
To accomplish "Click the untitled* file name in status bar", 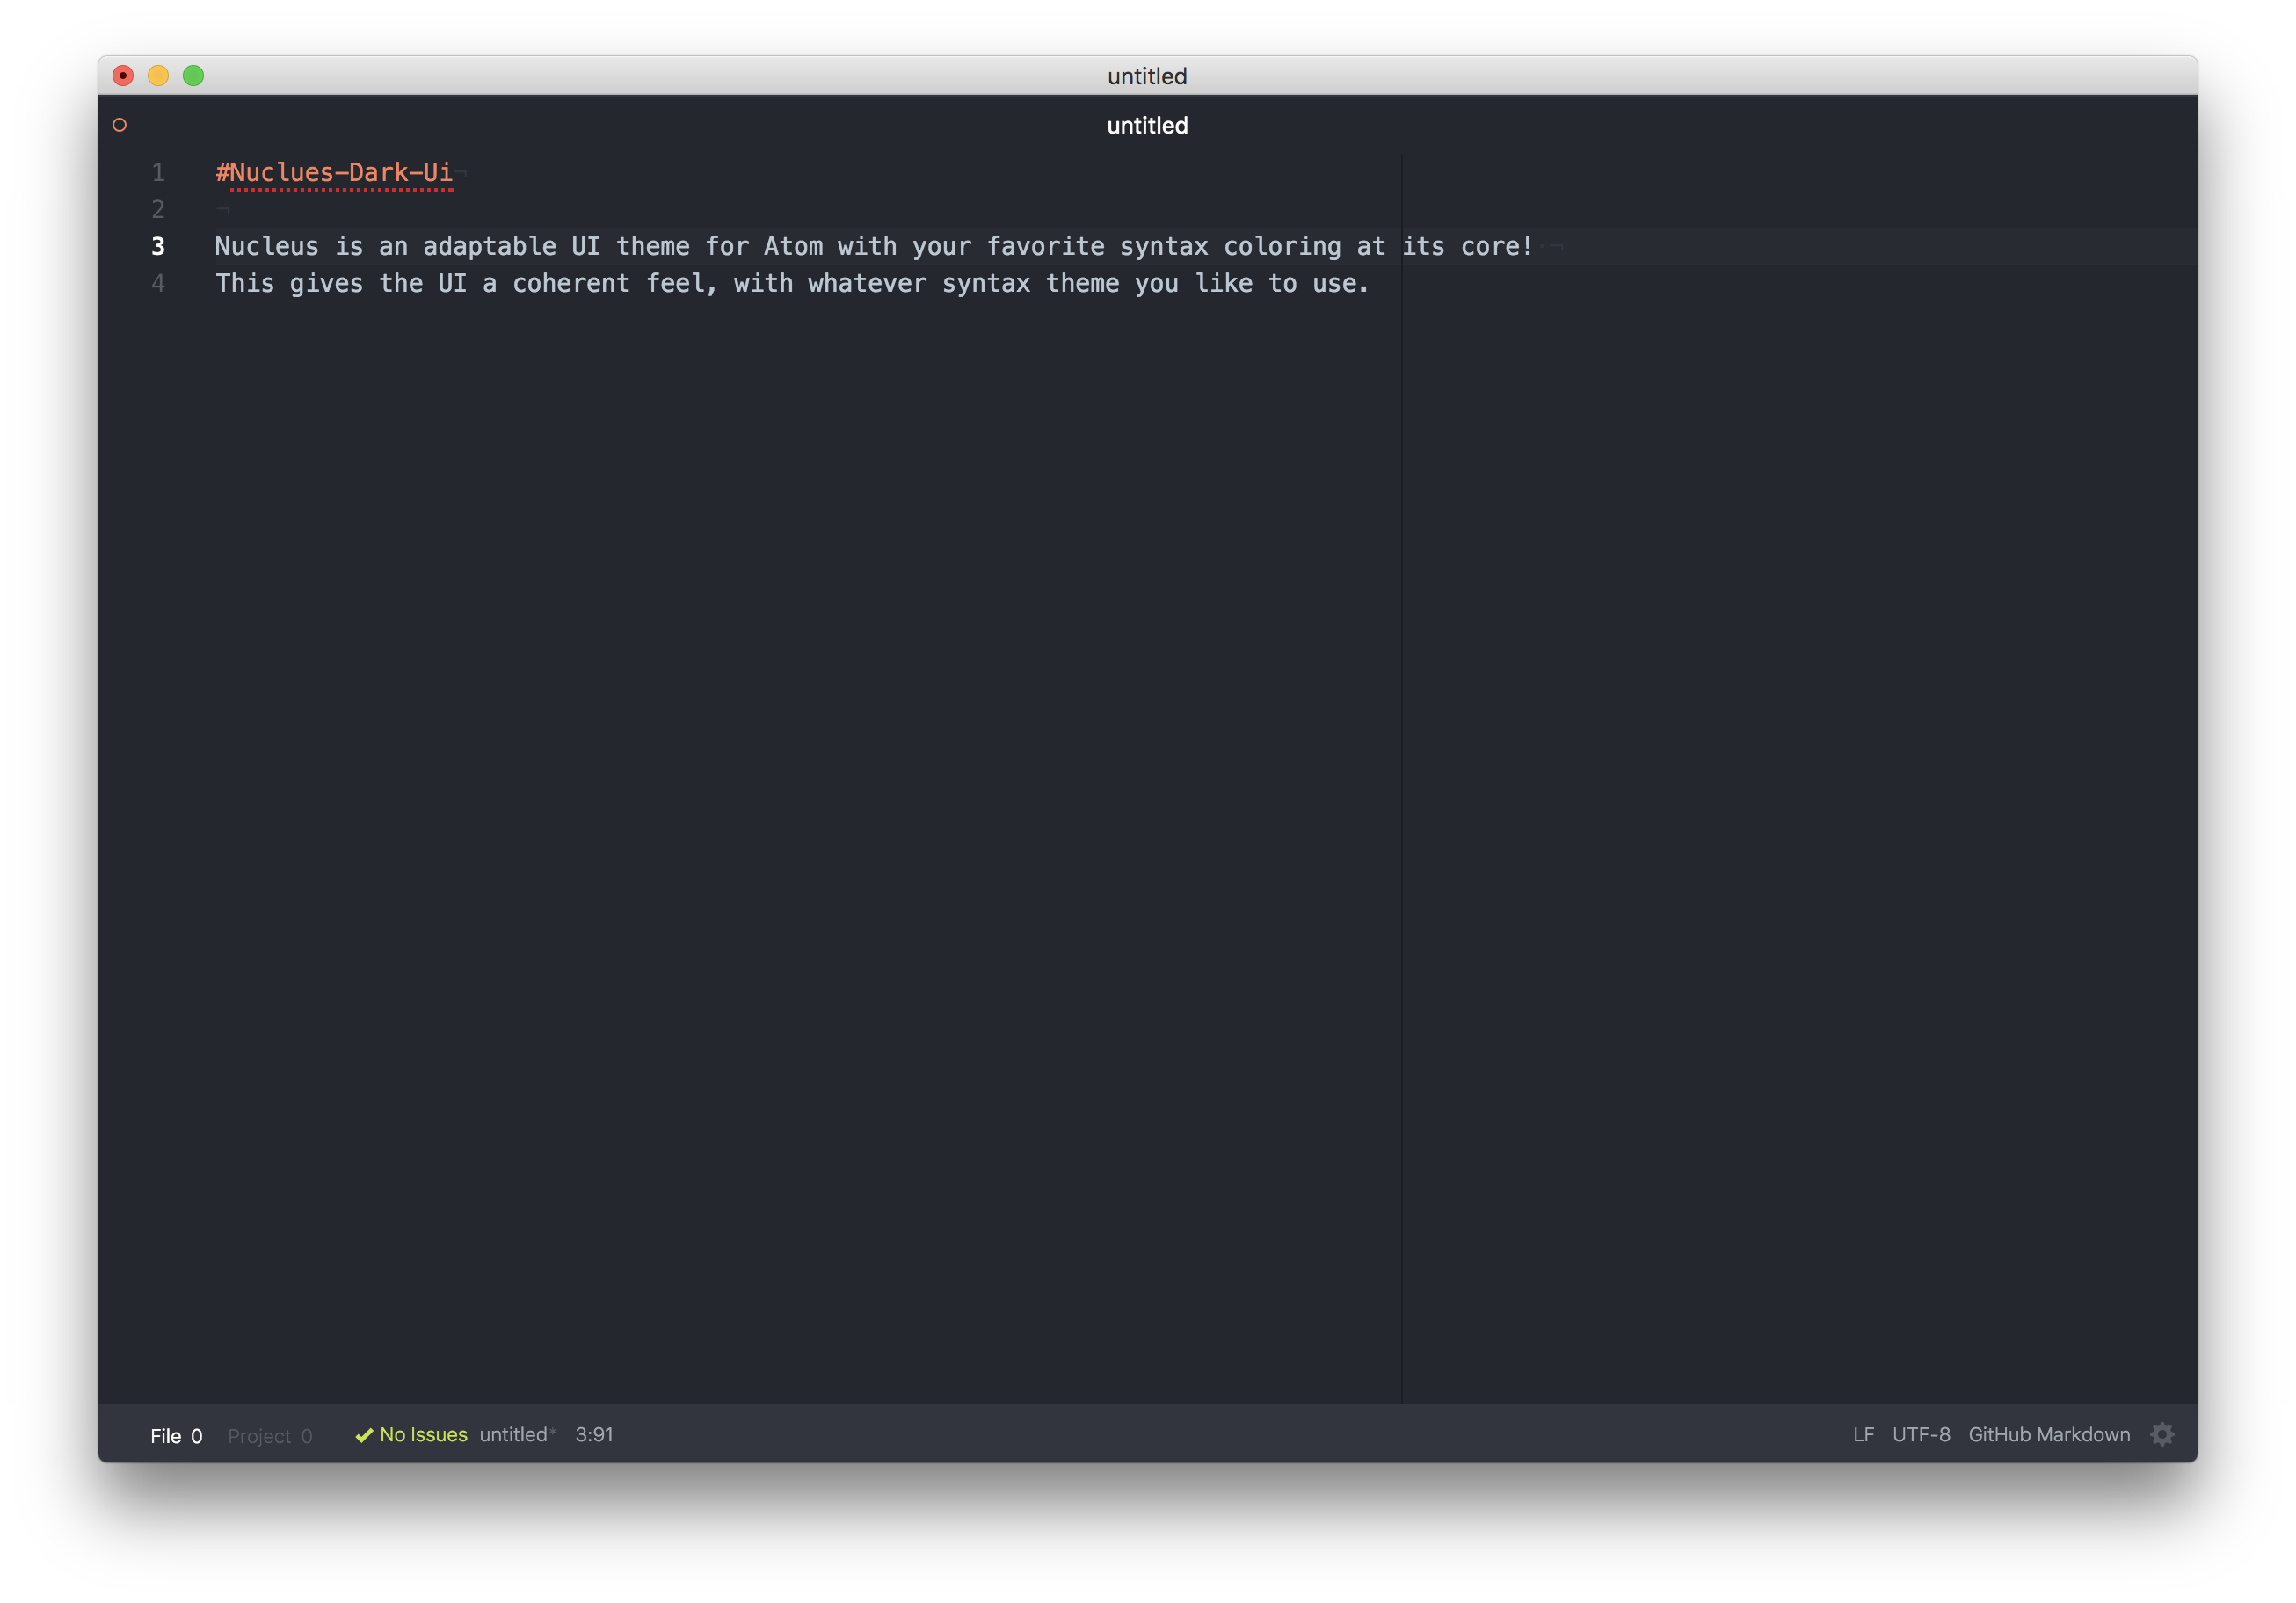I will 517,1434.
